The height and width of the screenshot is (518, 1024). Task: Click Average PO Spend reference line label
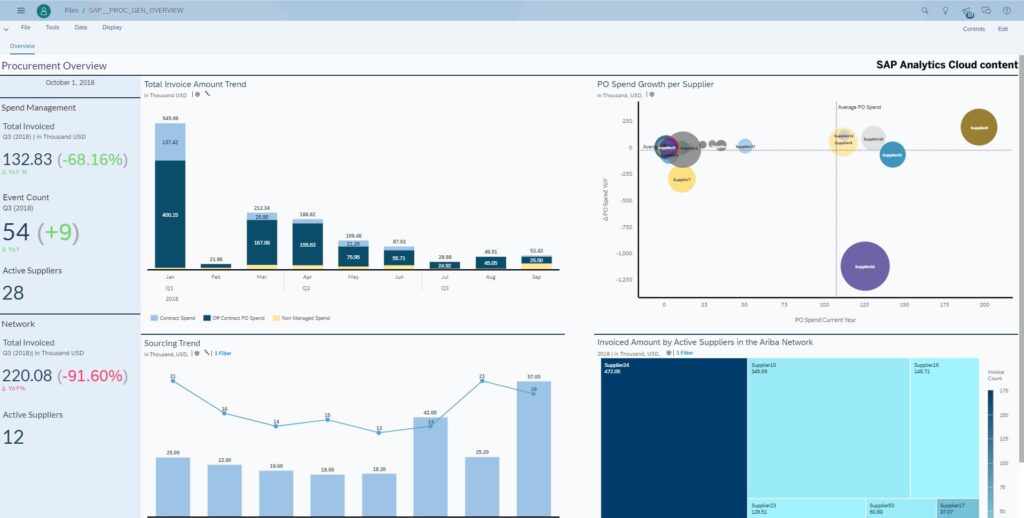[859, 107]
